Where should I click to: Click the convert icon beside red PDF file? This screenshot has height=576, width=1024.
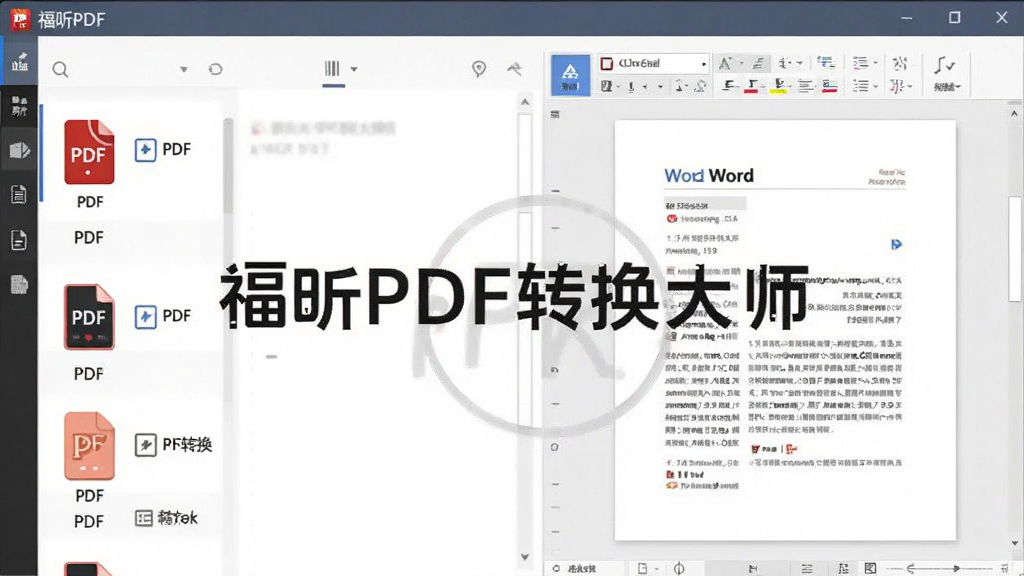click(145, 150)
